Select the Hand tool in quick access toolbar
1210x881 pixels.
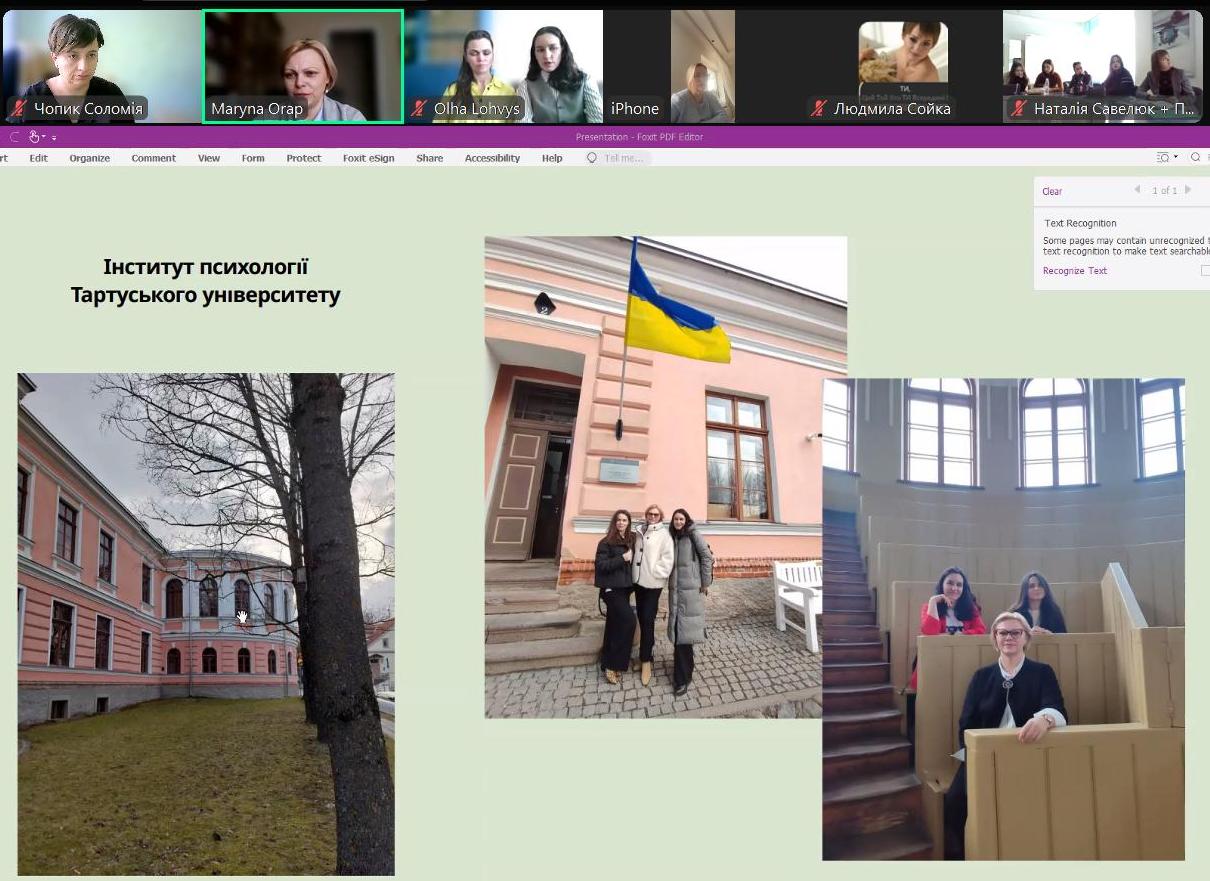[x=35, y=137]
